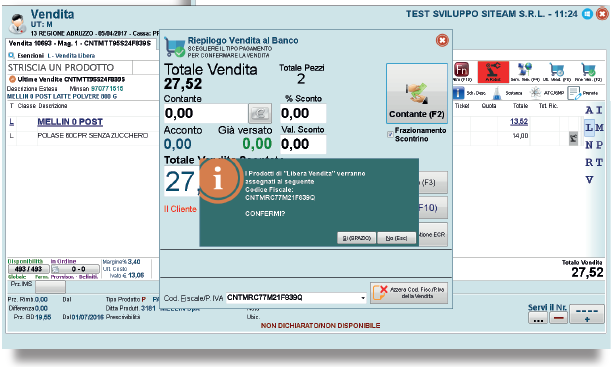Image resolution: width=613 pixels, height=376 pixels.
Task: Select the M class letter filter
Action: [599, 127]
